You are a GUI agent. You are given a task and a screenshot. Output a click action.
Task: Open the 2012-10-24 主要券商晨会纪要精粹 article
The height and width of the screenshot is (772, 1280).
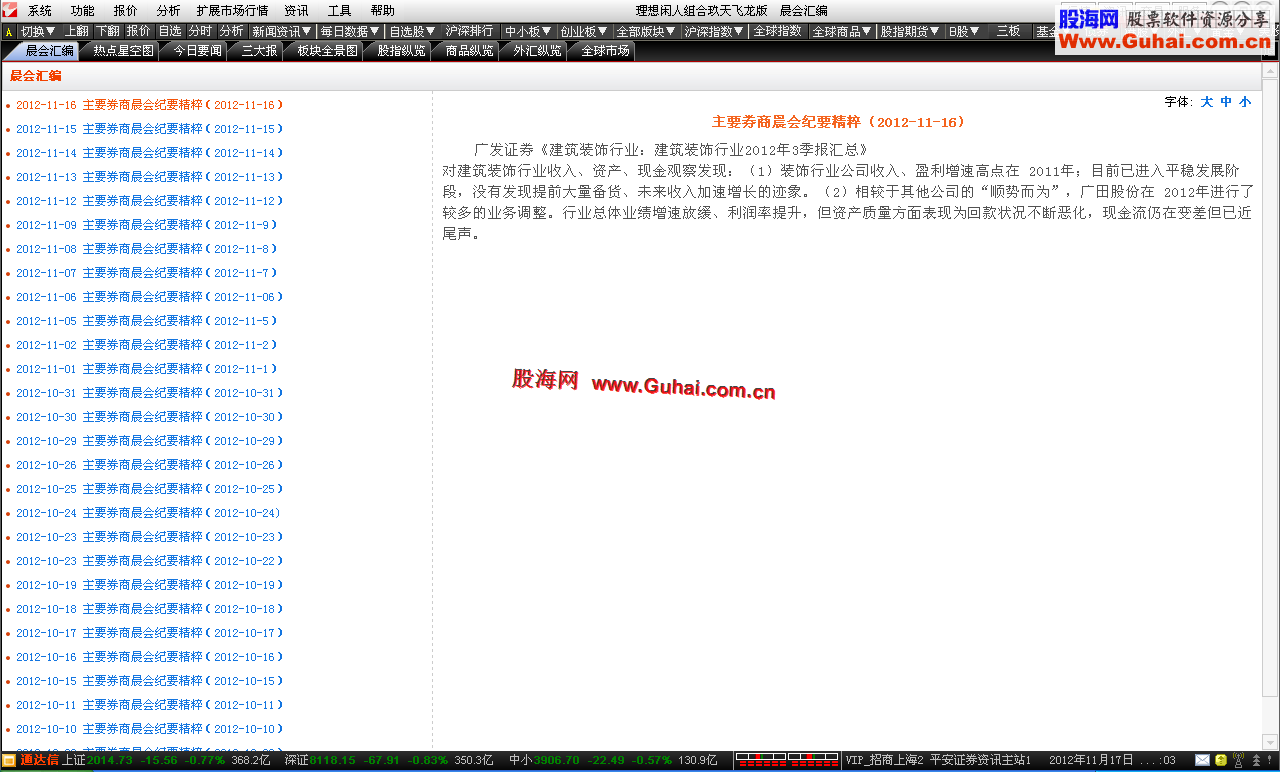point(148,513)
